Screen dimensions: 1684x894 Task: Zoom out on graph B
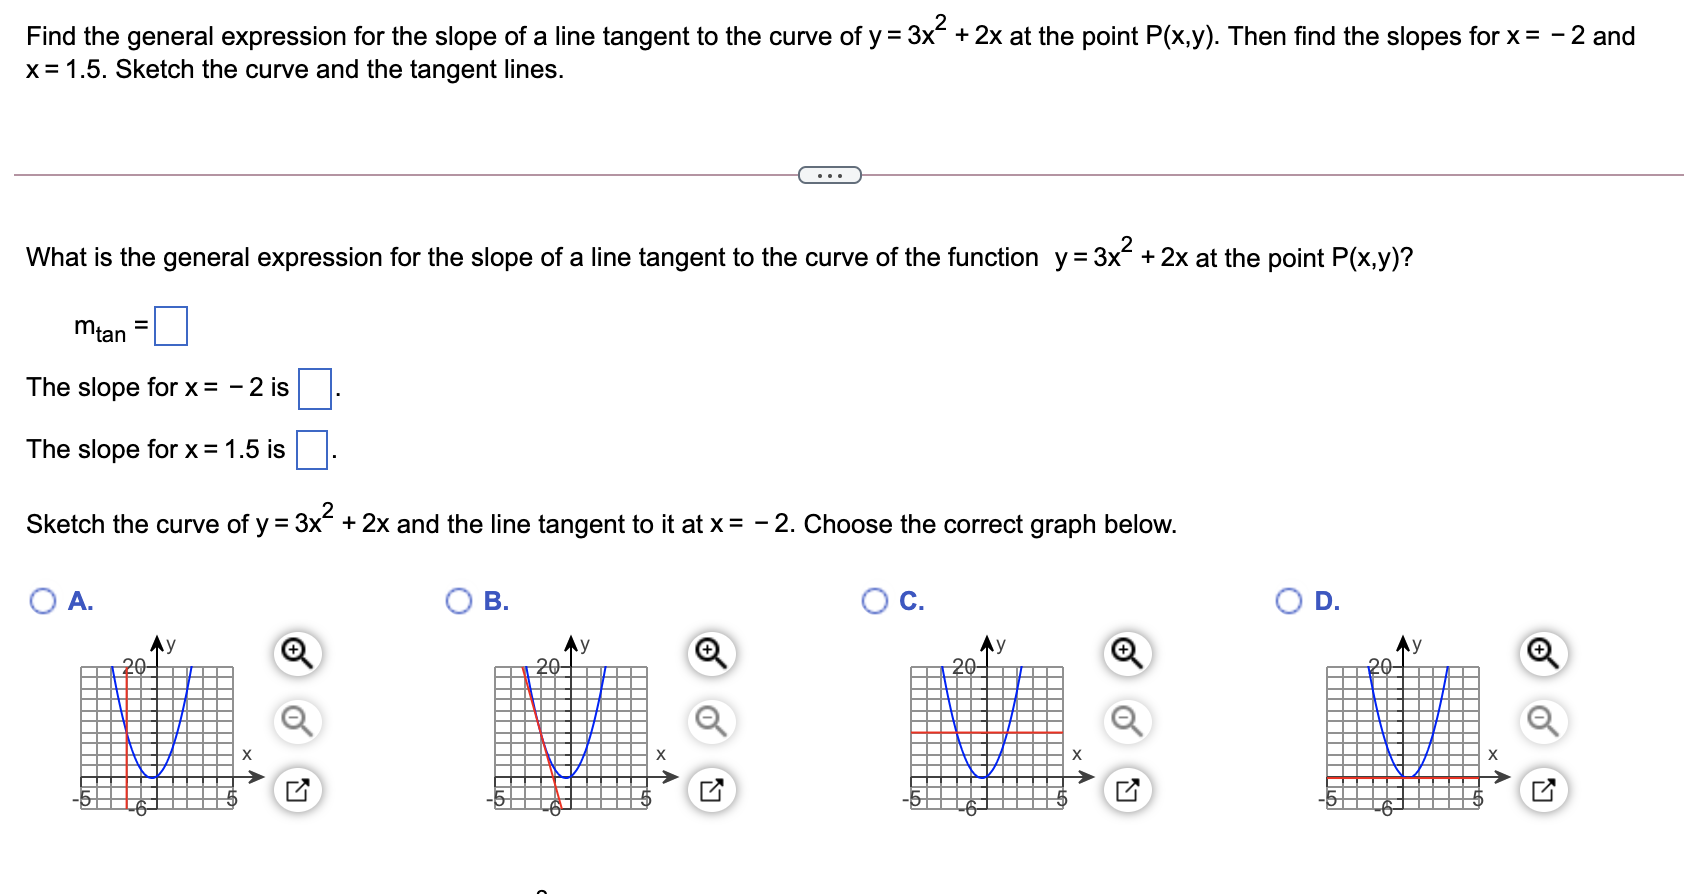[x=710, y=719]
